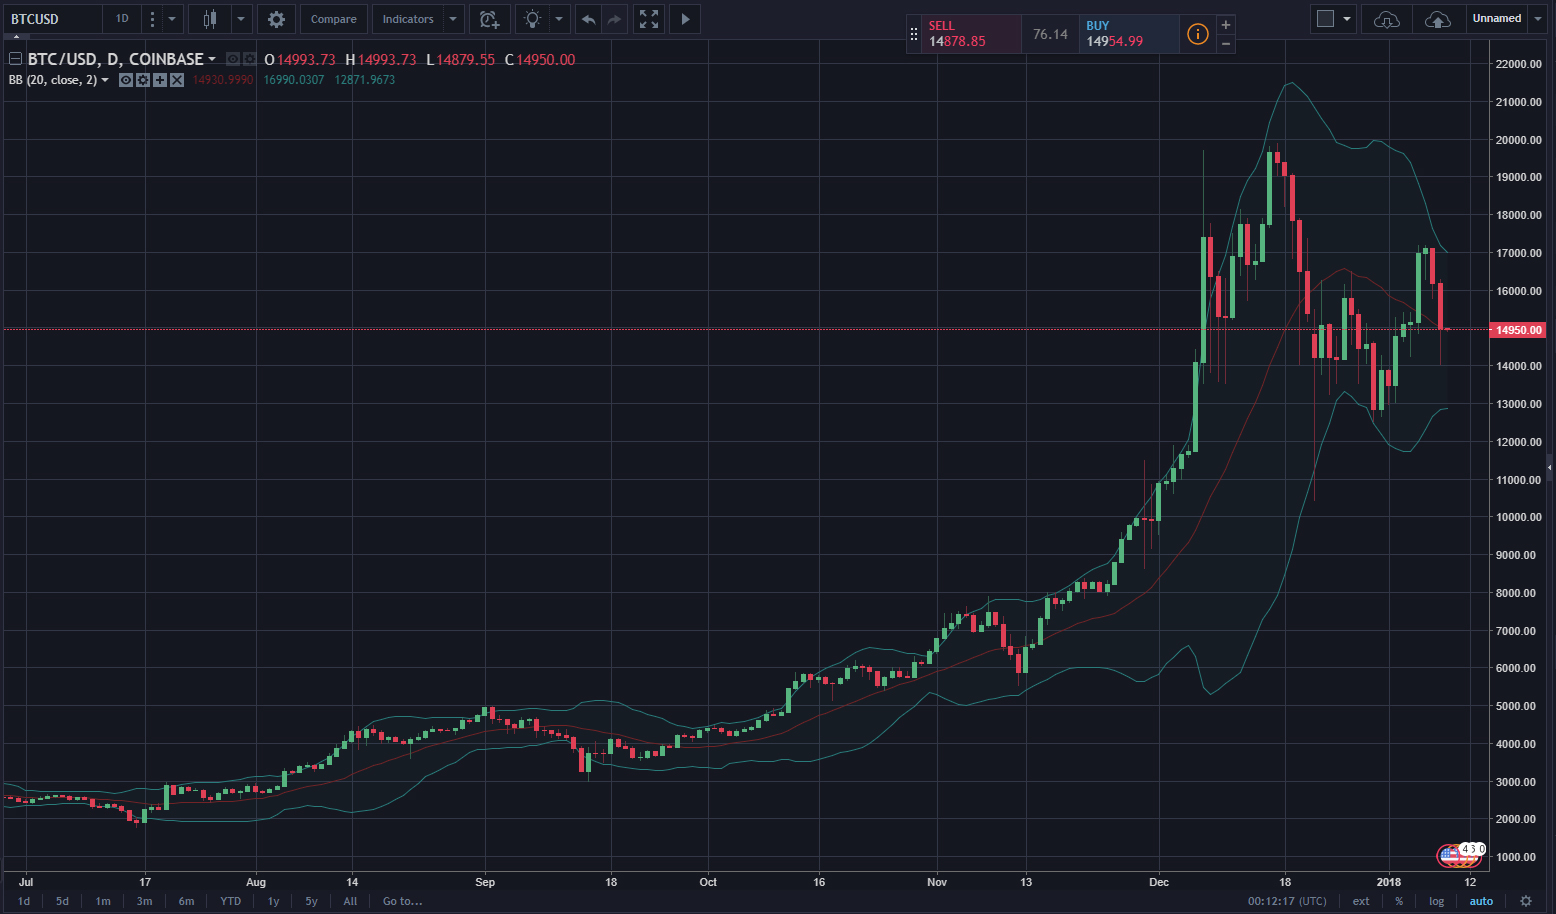
Task: Click the BUY 14954.99 button
Action: click(x=1128, y=34)
